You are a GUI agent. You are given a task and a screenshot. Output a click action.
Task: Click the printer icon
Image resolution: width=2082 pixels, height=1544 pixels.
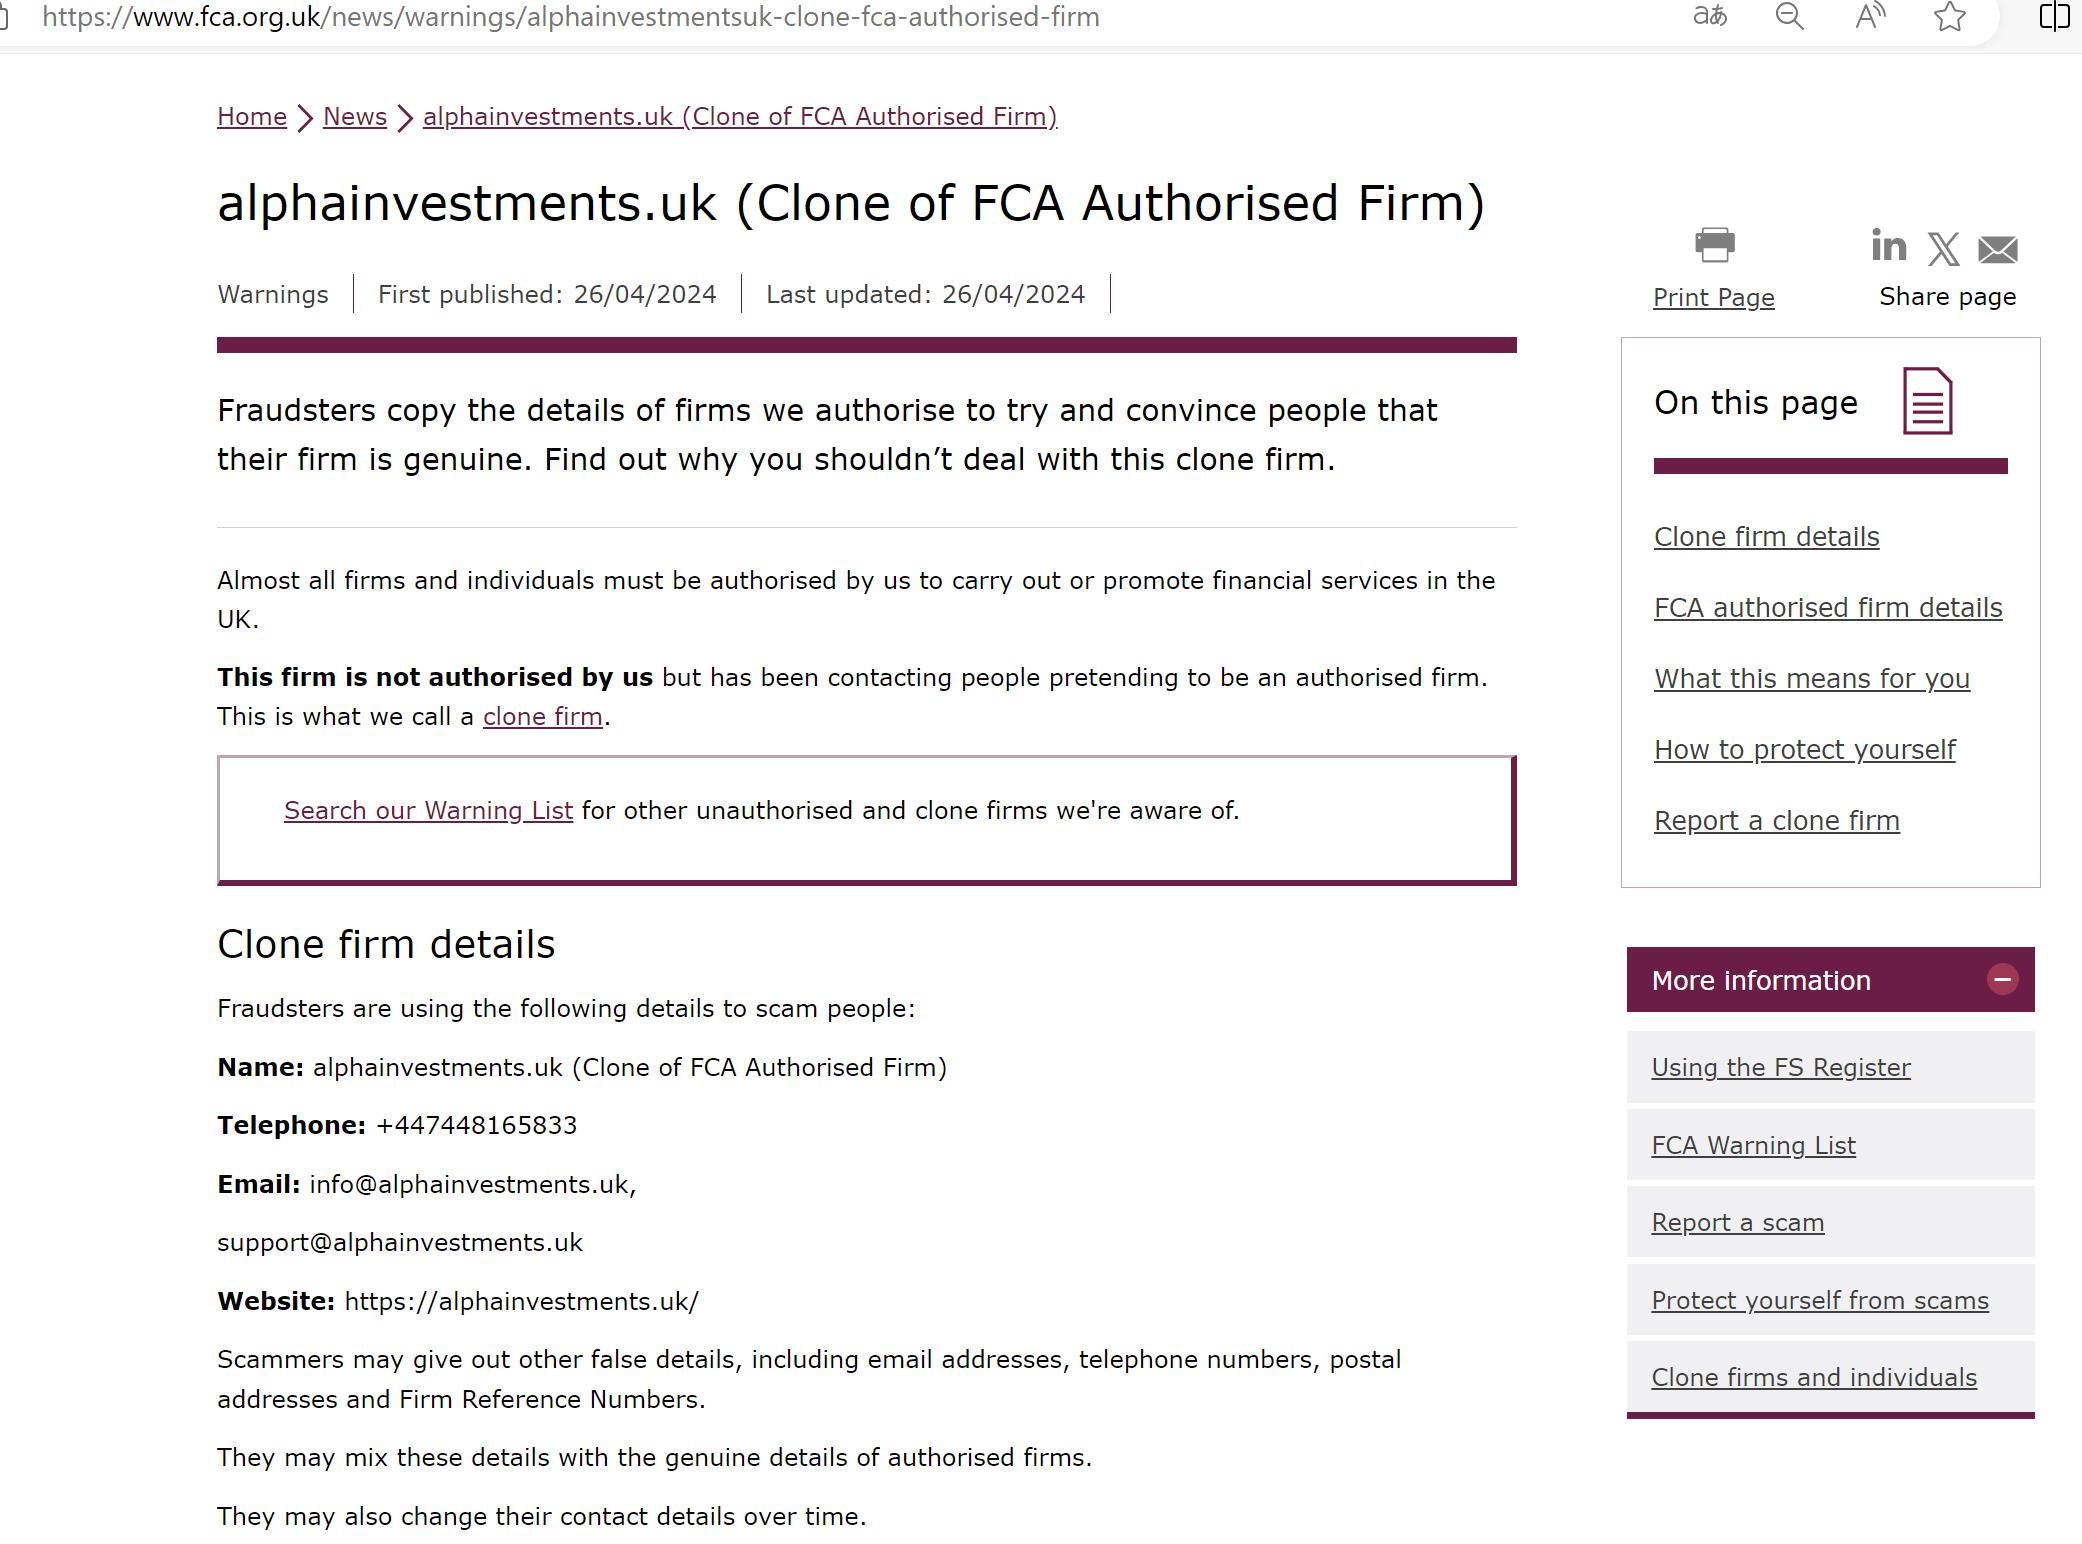click(1714, 245)
